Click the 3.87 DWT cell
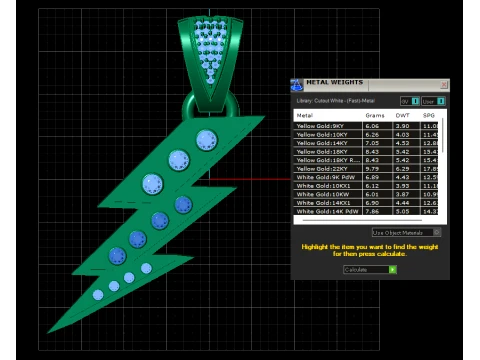 [406, 194]
